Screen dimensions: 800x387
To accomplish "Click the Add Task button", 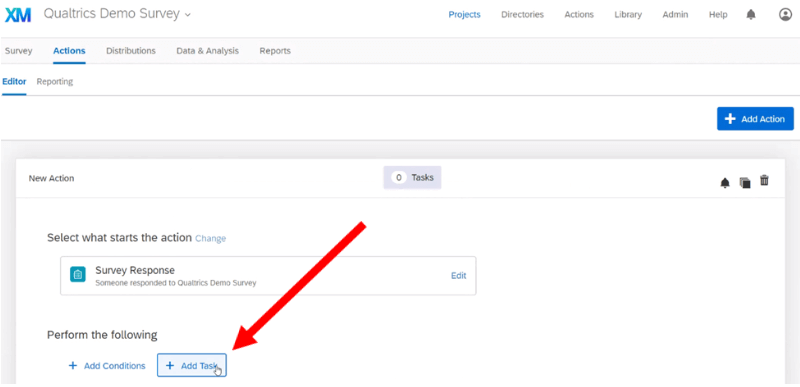I will (192, 366).
